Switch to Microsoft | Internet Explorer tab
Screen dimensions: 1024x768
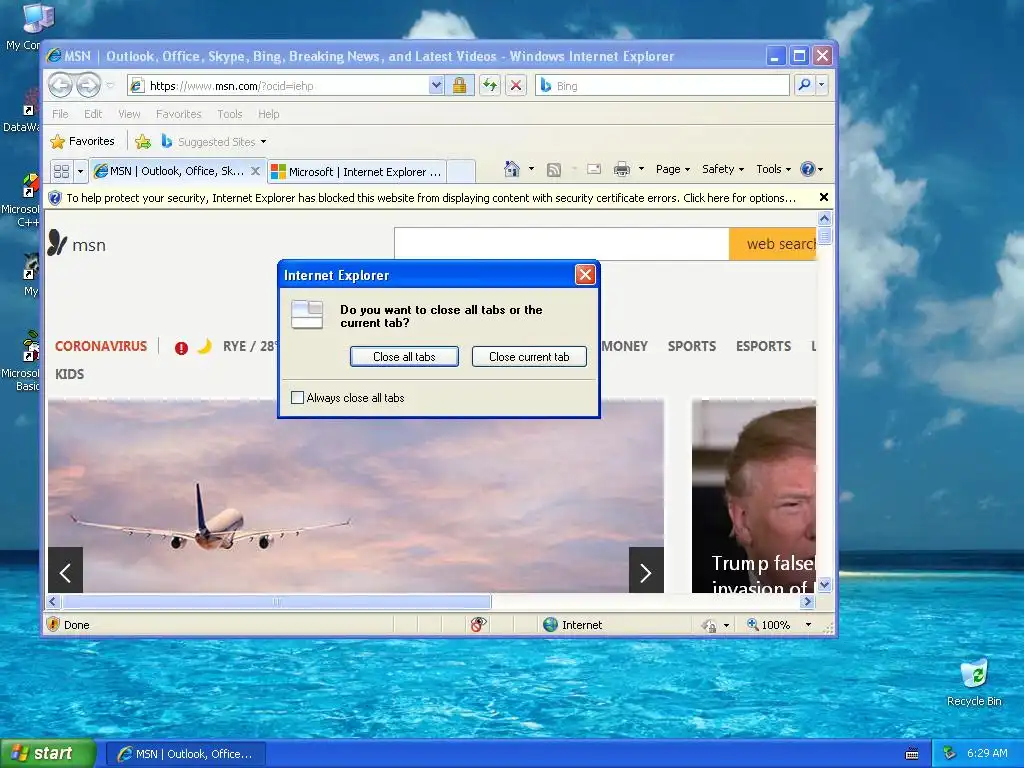(x=357, y=172)
